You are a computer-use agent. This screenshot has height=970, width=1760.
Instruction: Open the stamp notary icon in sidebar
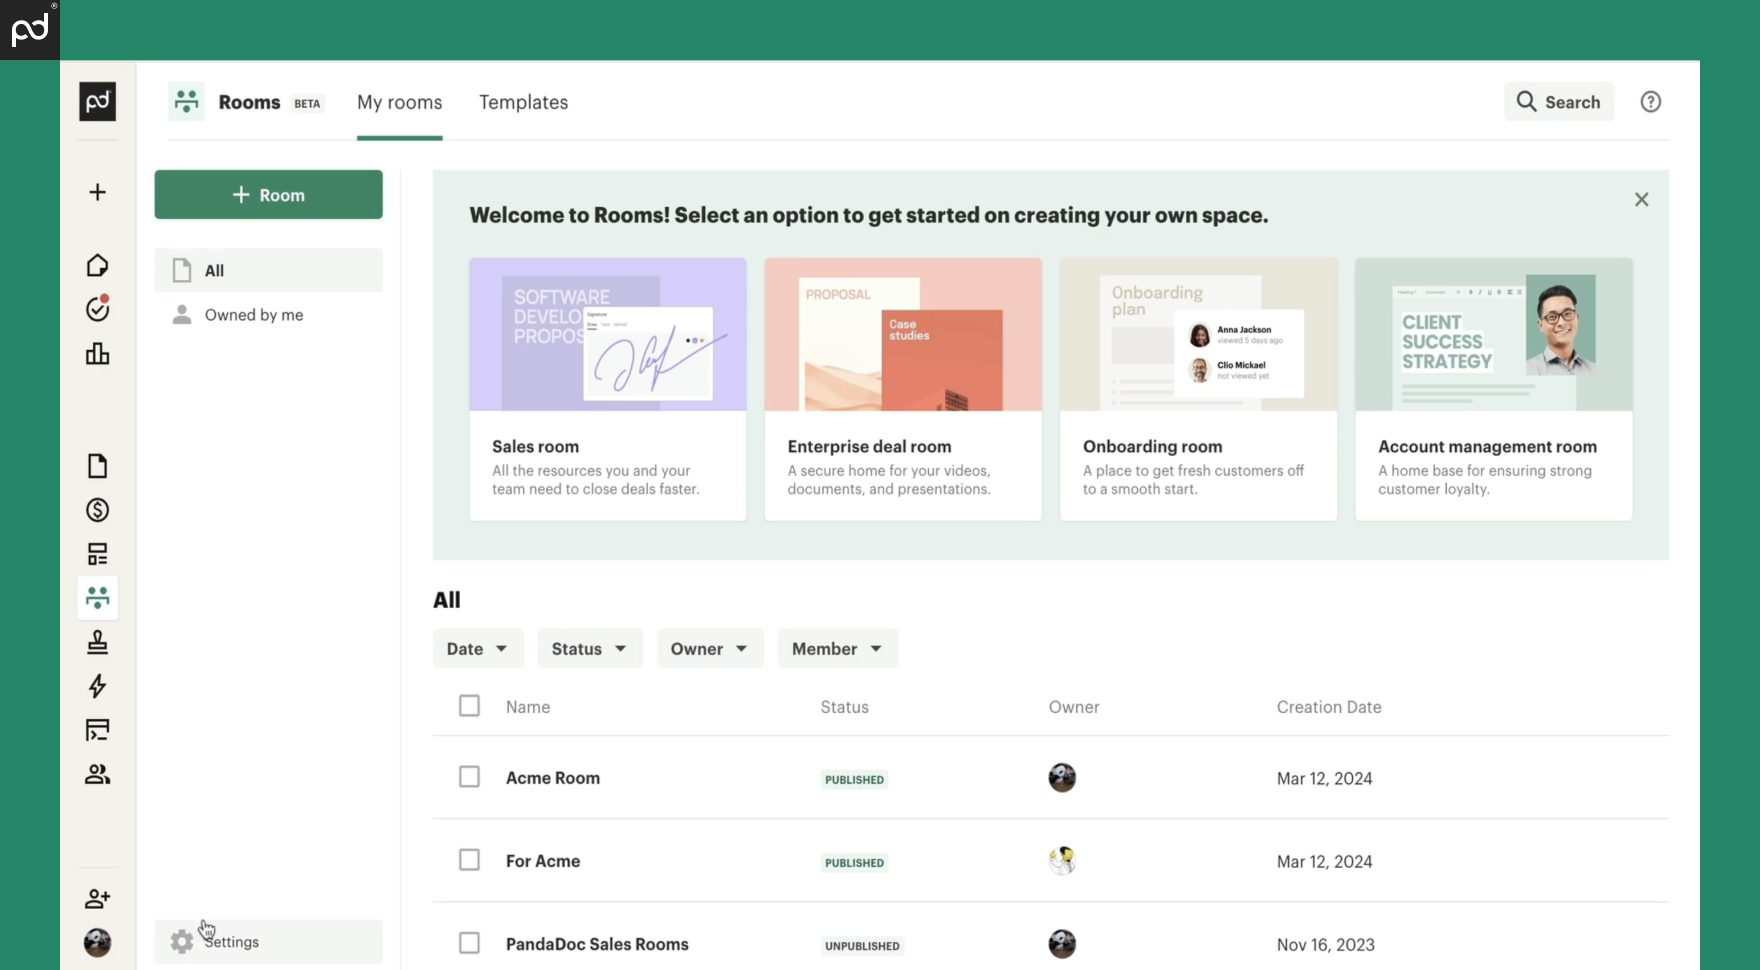tap(97, 642)
